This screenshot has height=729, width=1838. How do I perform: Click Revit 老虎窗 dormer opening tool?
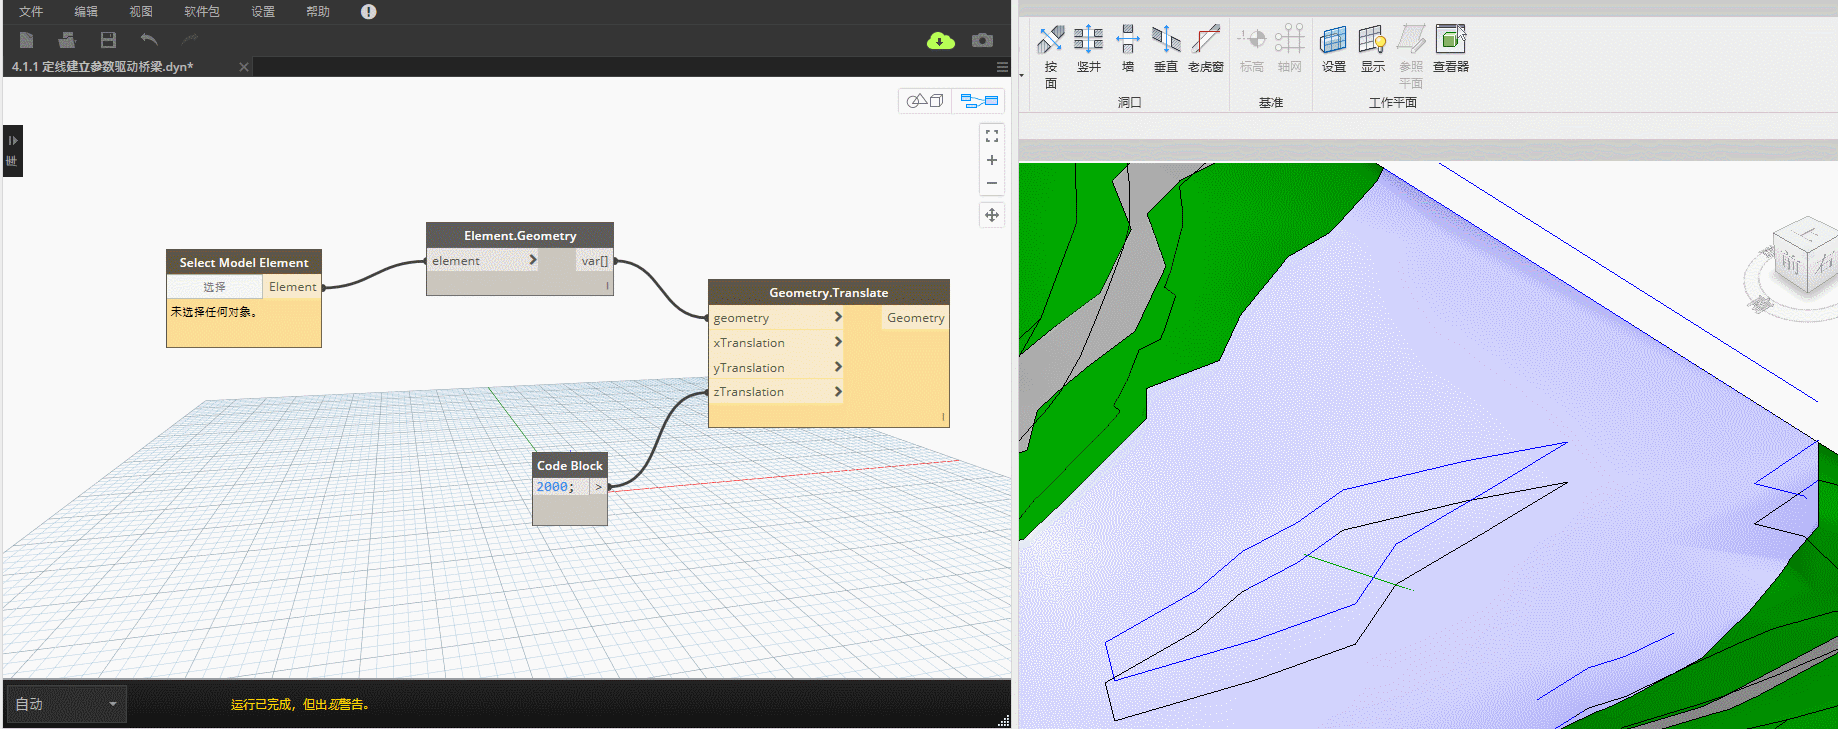coord(1206,50)
